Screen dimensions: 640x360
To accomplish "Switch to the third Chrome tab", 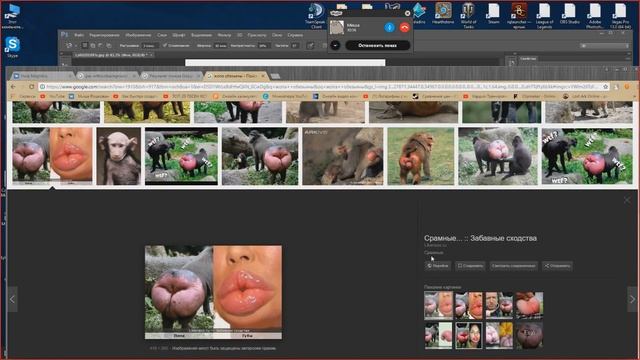I will [171, 76].
